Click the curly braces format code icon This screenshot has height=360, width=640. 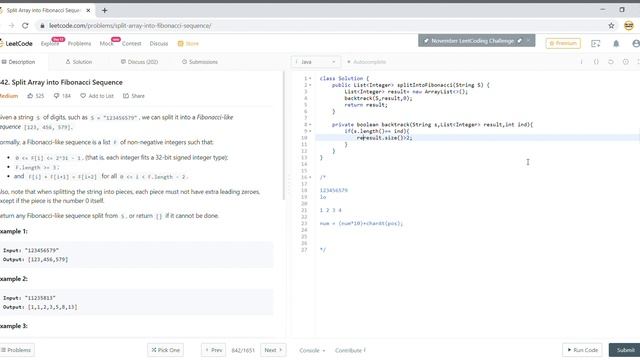pos(596,62)
